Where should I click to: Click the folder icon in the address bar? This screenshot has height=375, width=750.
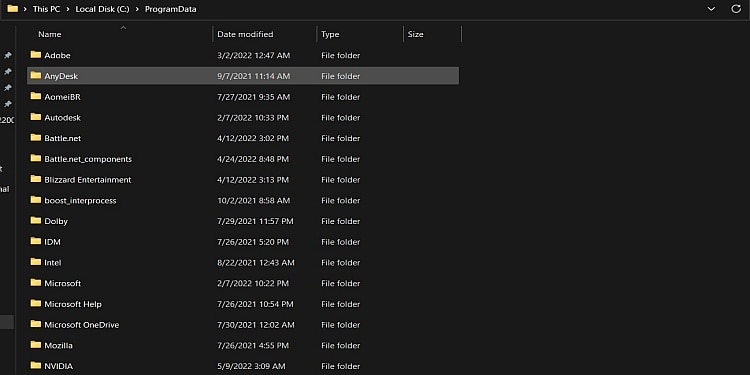(x=13, y=9)
